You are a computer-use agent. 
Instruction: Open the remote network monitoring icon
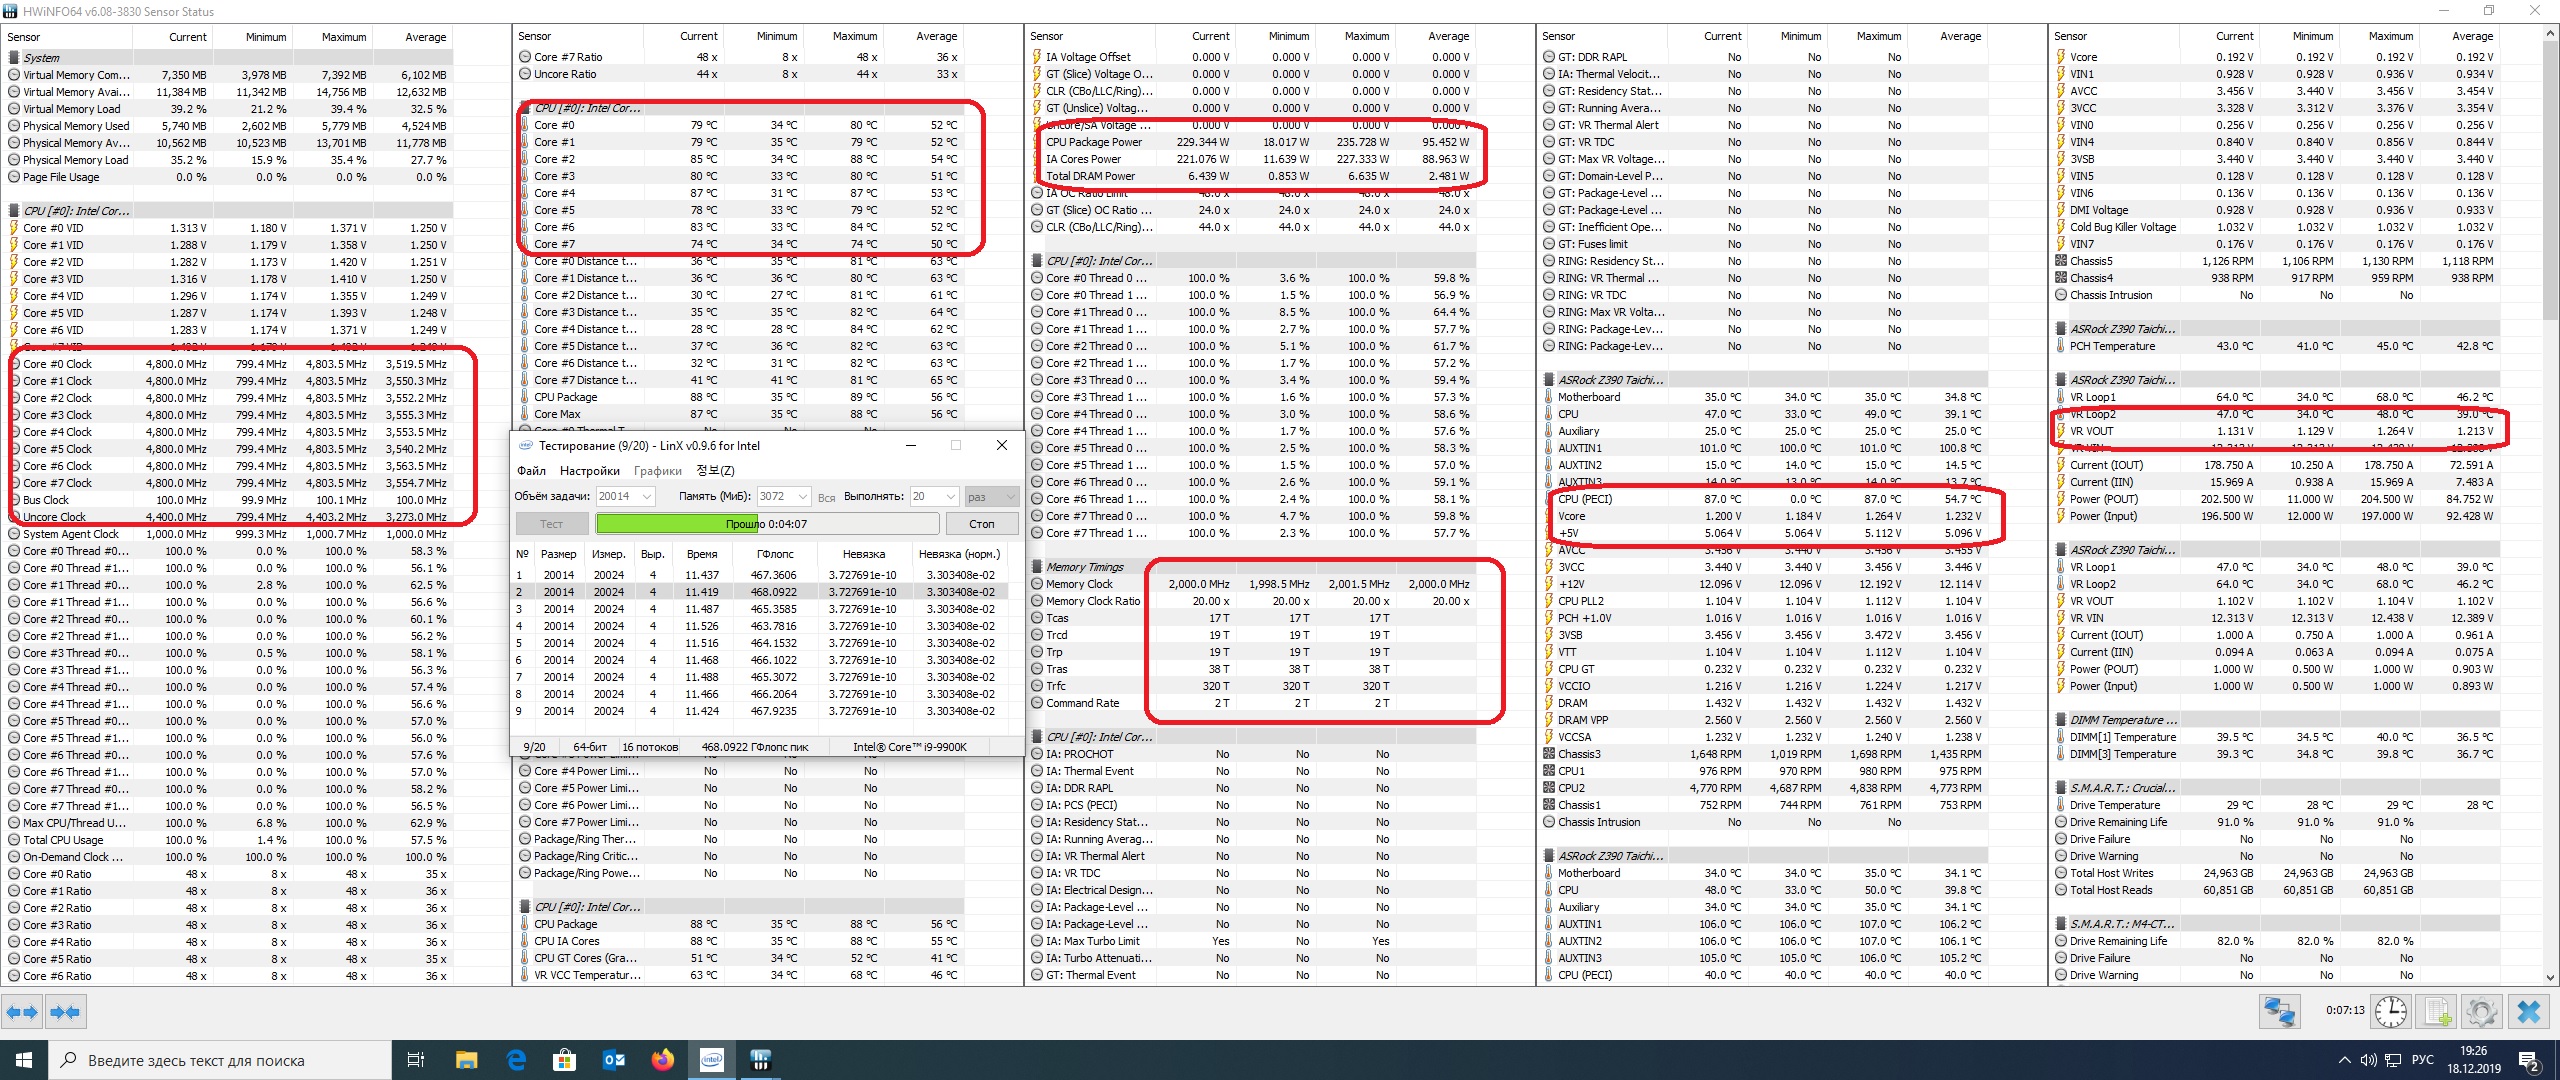pyautogui.click(x=2280, y=1012)
